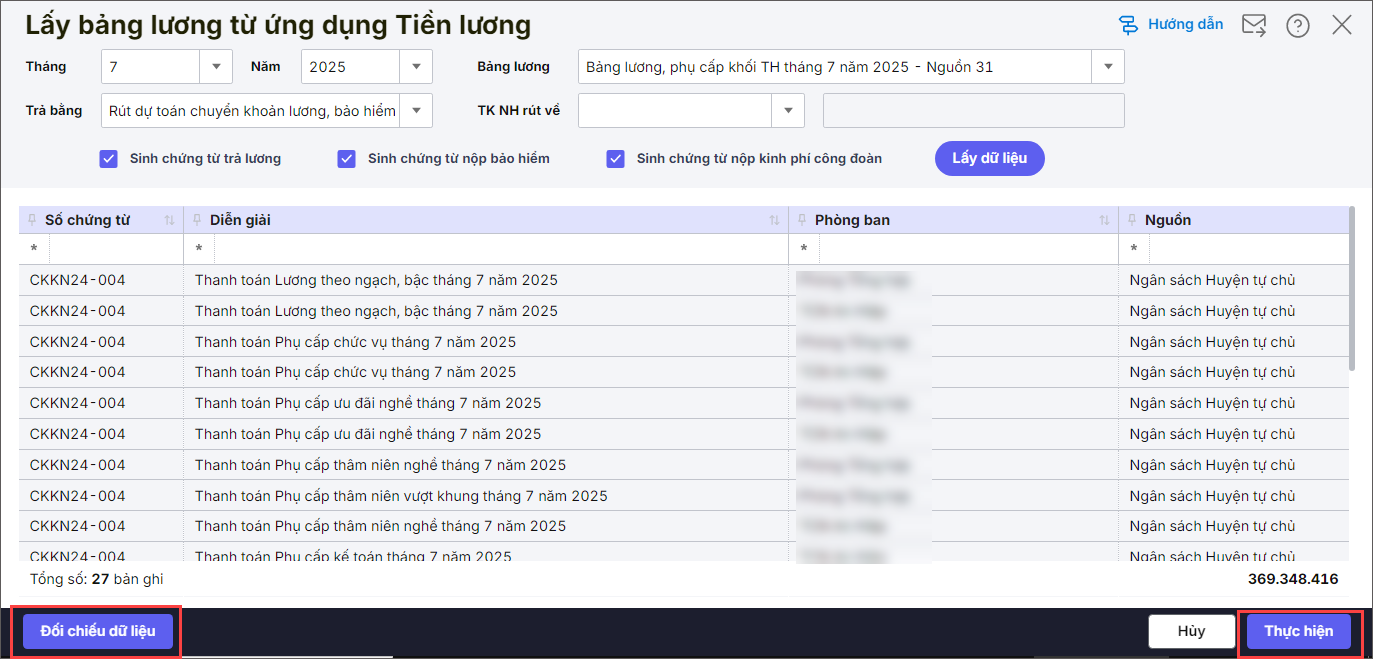
Task: Open filter operator for Số chứng từ
Action: (x=34, y=249)
